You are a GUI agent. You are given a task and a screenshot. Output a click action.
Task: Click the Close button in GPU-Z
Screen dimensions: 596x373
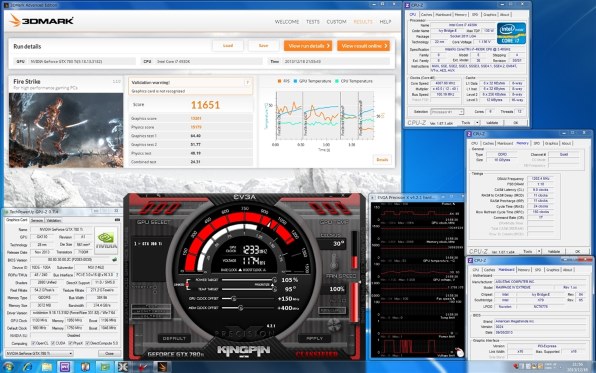click(109, 353)
